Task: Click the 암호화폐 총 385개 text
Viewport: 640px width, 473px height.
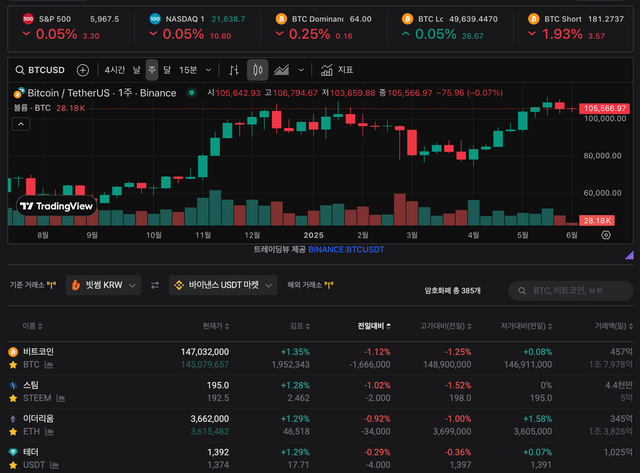Action: [x=452, y=291]
